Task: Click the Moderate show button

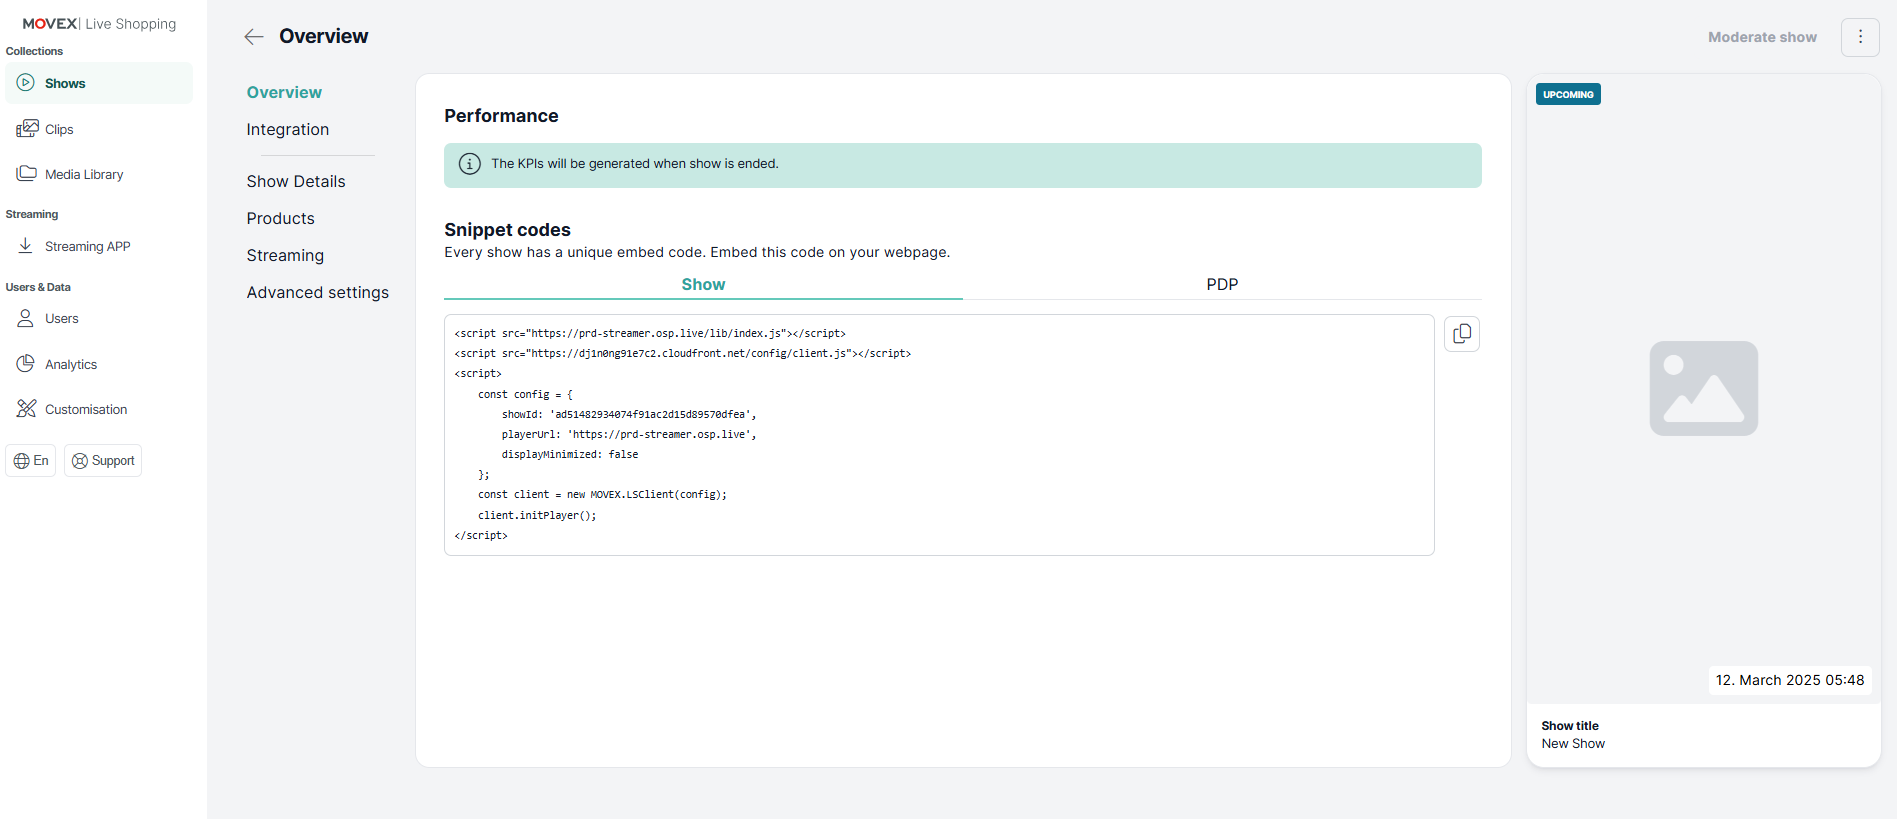Action: (1762, 37)
